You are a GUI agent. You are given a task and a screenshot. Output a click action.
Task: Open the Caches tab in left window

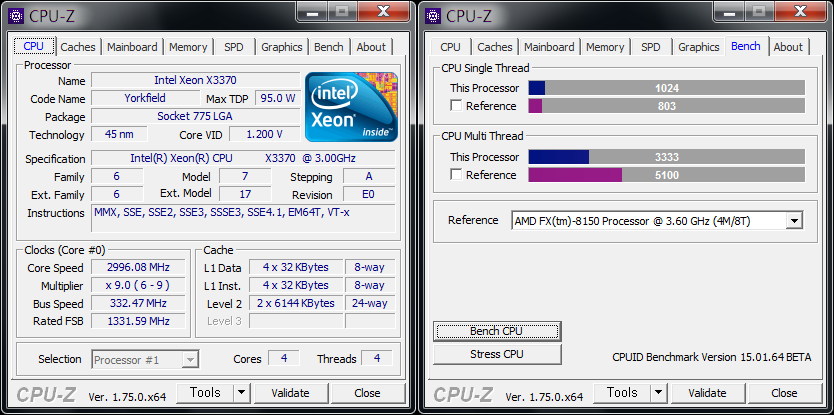point(78,47)
